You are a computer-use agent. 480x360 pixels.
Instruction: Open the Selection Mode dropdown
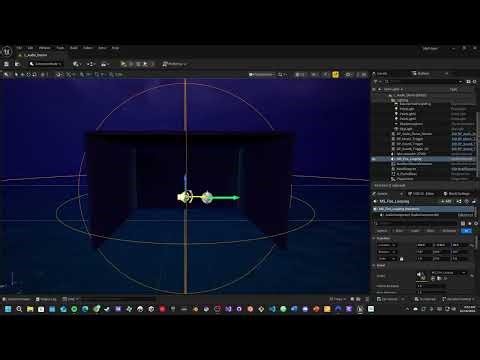(x=46, y=64)
